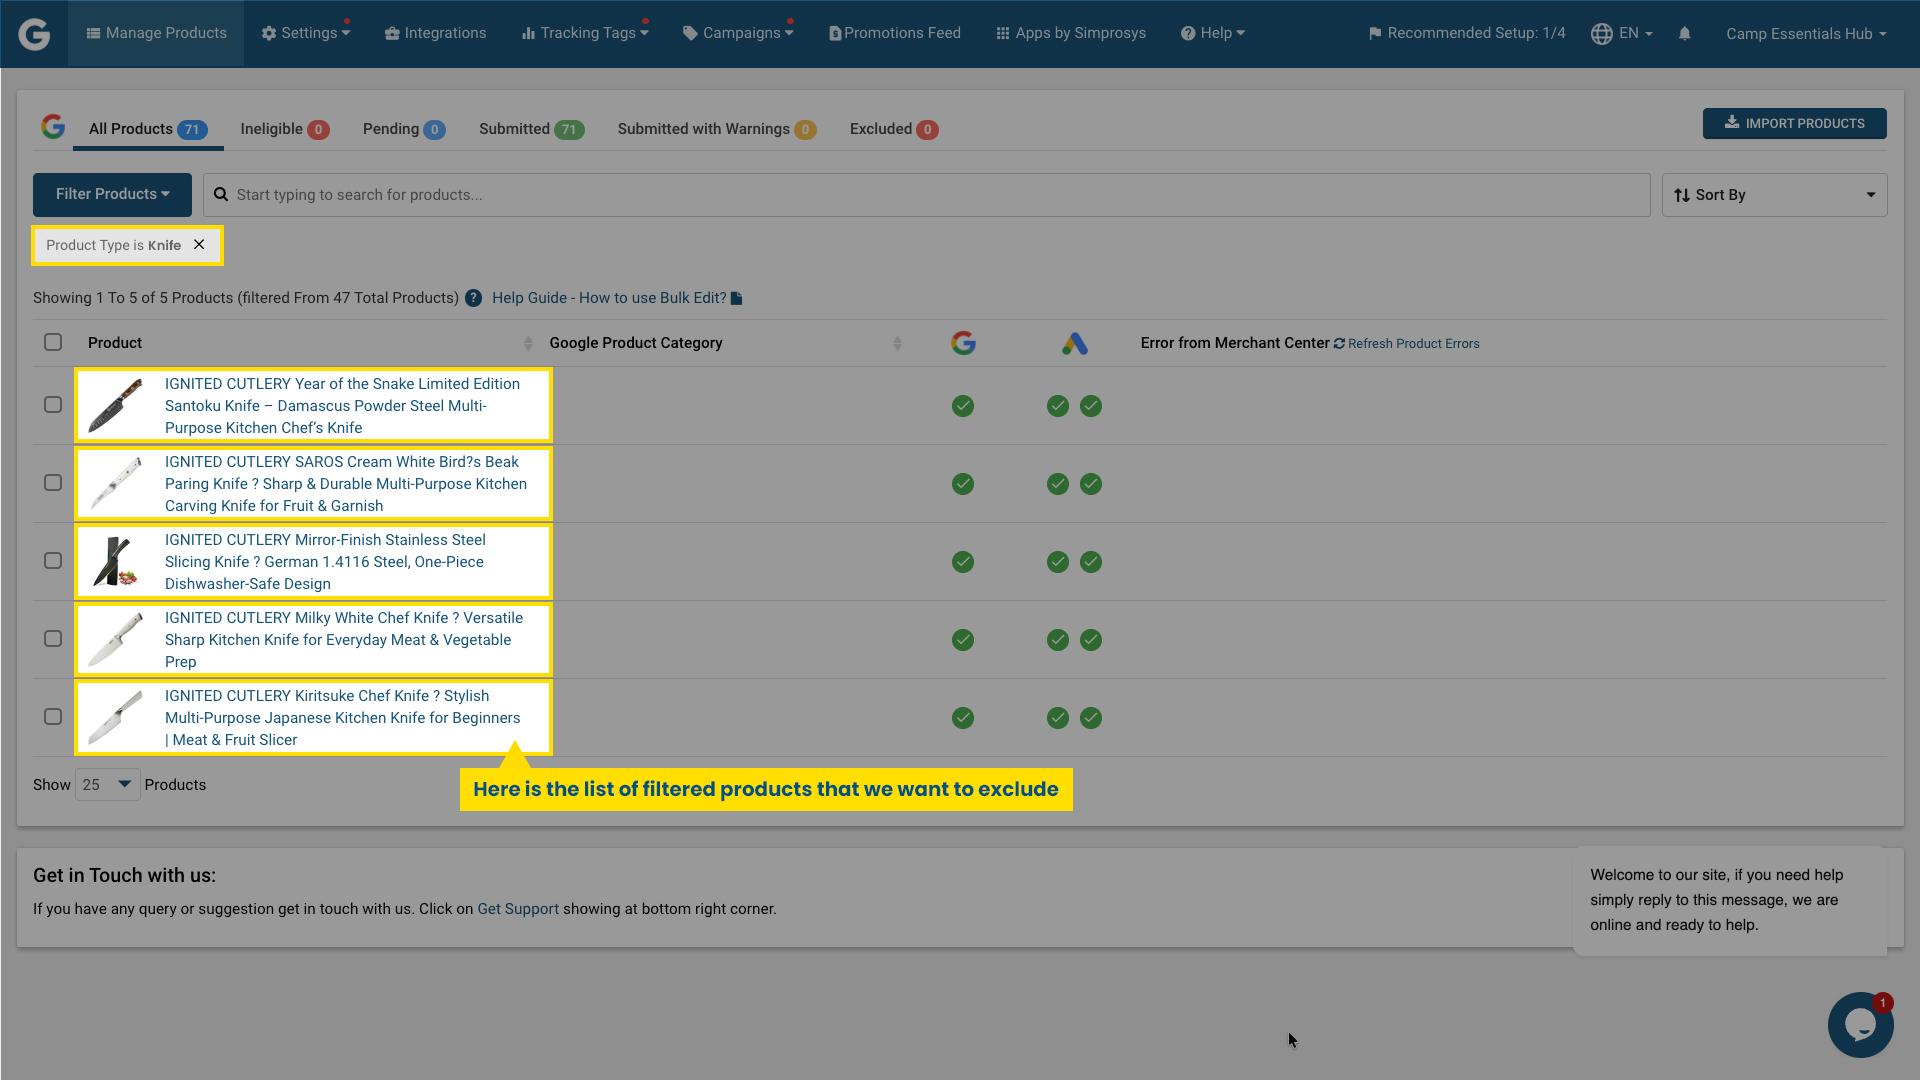
Task: Check the select-all products checkbox
Action: (52, 342)
